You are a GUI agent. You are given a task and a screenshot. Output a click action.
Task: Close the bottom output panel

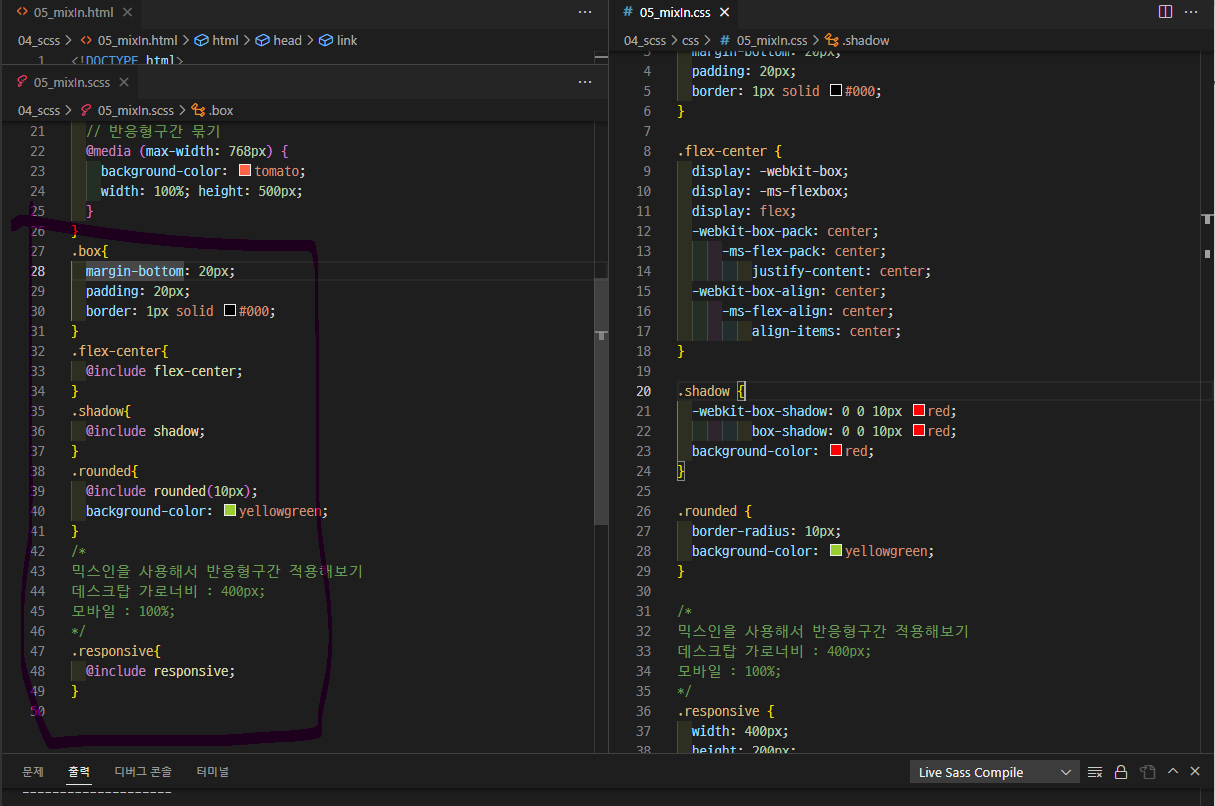coord(1195,772)
